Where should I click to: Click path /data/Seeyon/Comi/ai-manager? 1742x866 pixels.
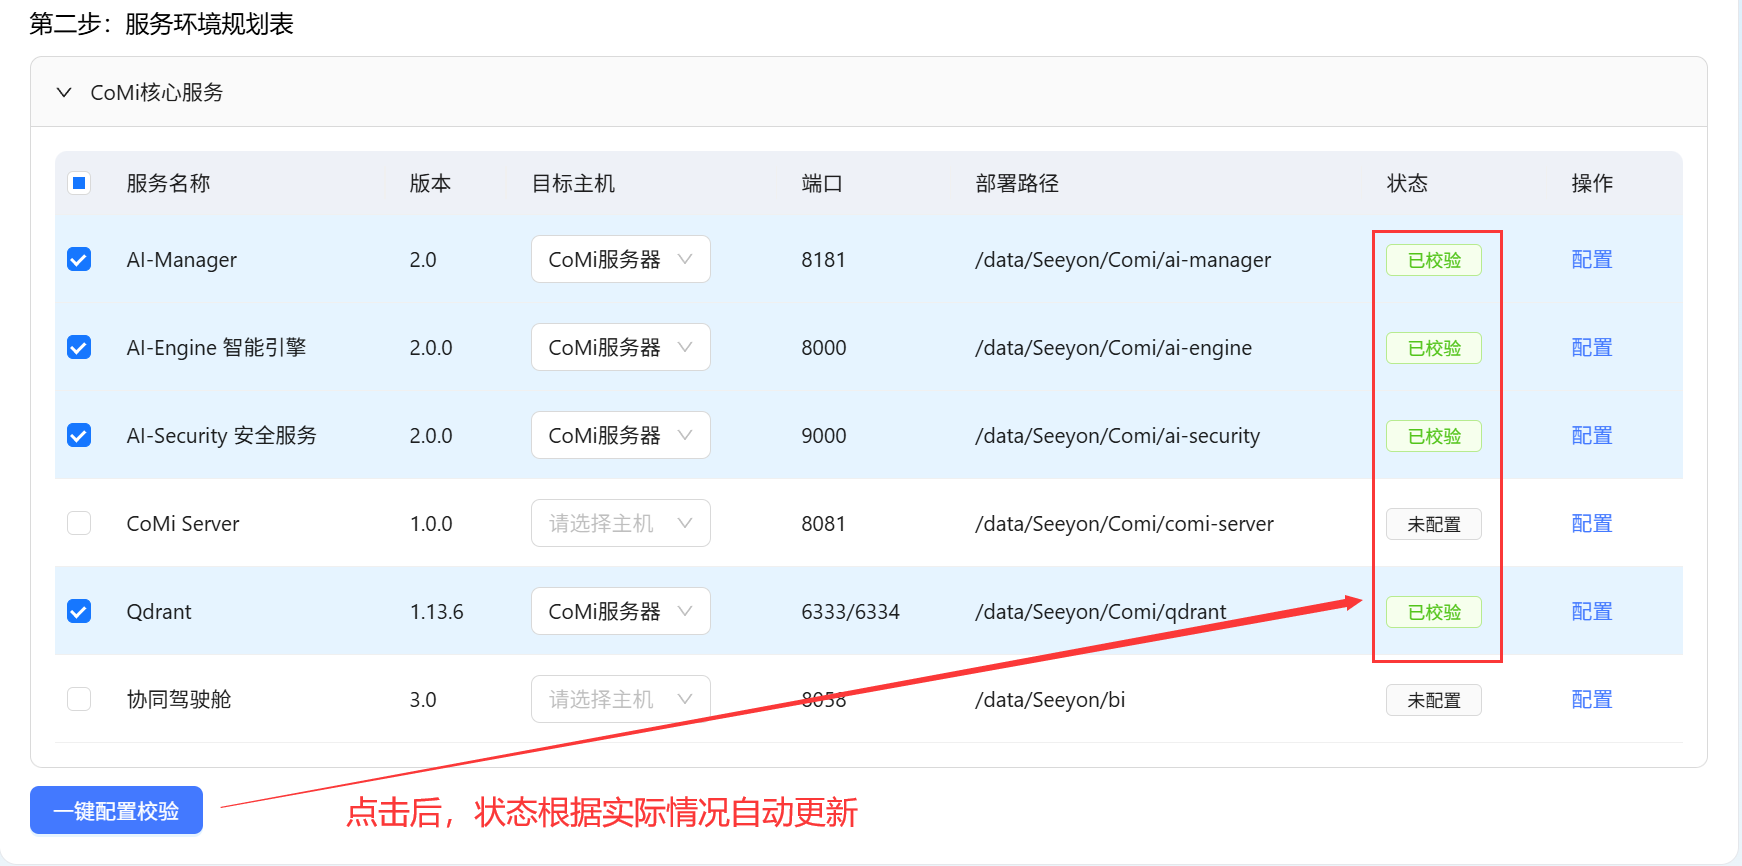point(1123,260)
